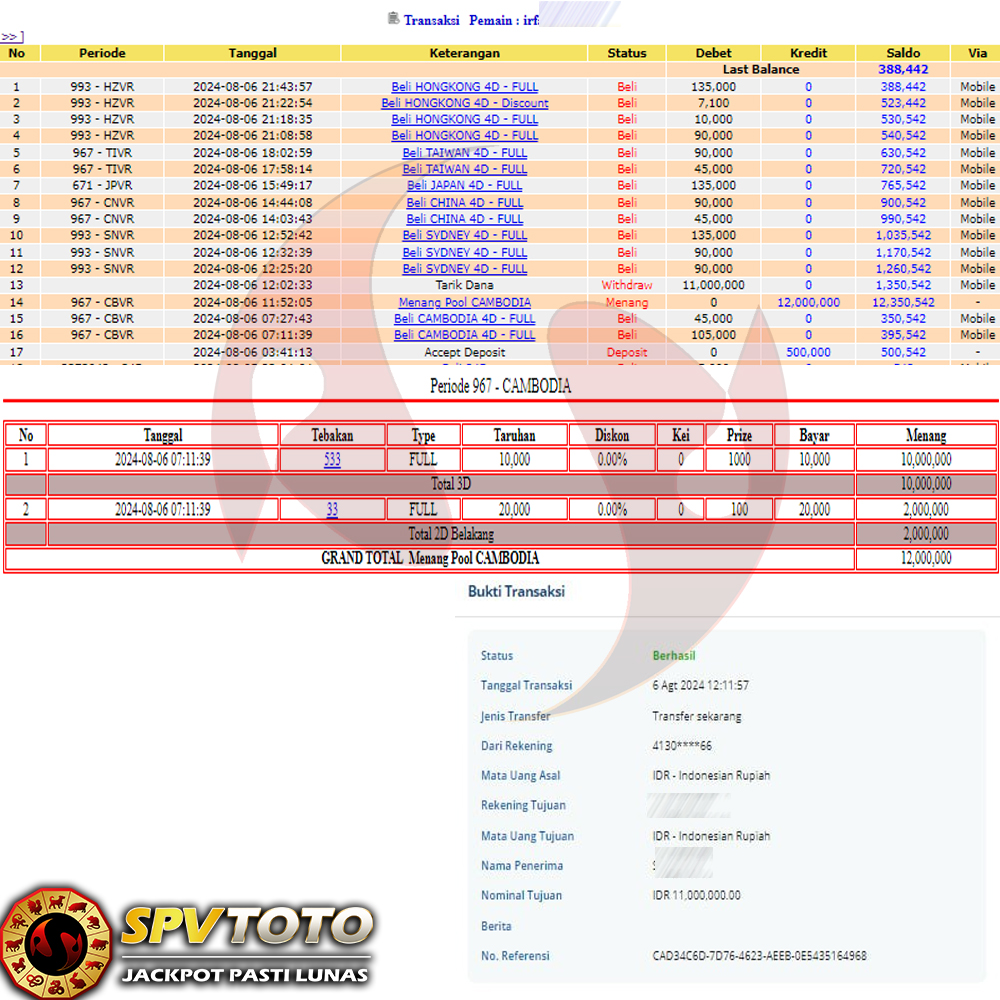Open Beli SYDNEY 4D - FULL at 12:52:42

464,236
